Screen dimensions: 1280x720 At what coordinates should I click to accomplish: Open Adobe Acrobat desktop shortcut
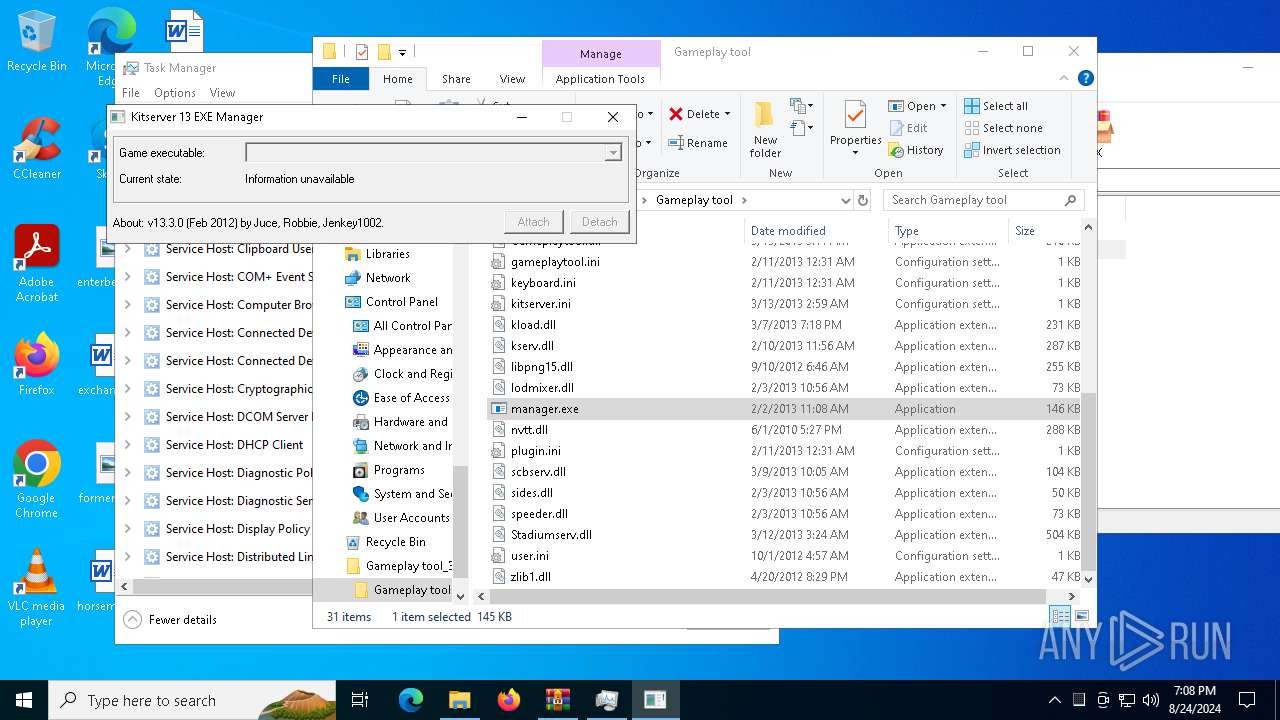pos(36,264)
